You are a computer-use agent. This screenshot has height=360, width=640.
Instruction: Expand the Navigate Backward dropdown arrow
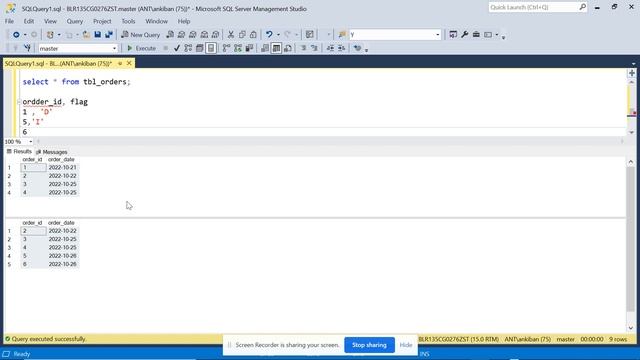(25, 35)
